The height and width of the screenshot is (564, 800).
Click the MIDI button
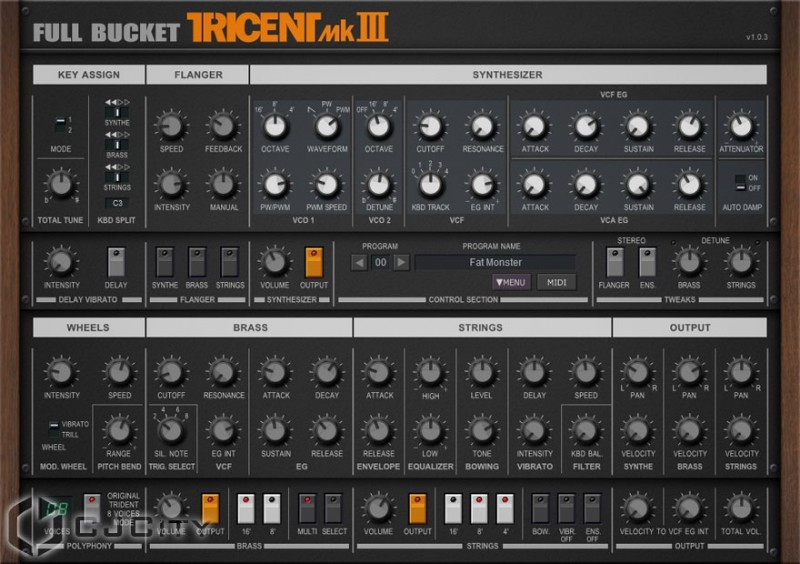(557, 282)
